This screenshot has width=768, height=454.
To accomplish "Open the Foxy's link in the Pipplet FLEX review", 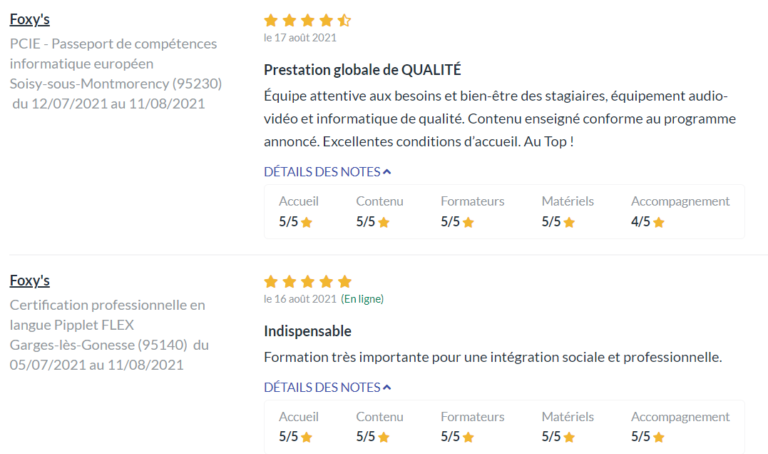I will (30, 281).
